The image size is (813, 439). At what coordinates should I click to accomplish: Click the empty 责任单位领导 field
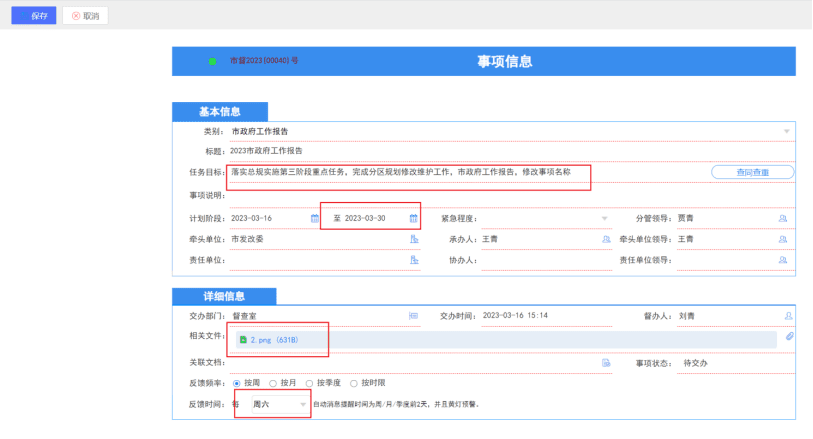pos(727,260)
